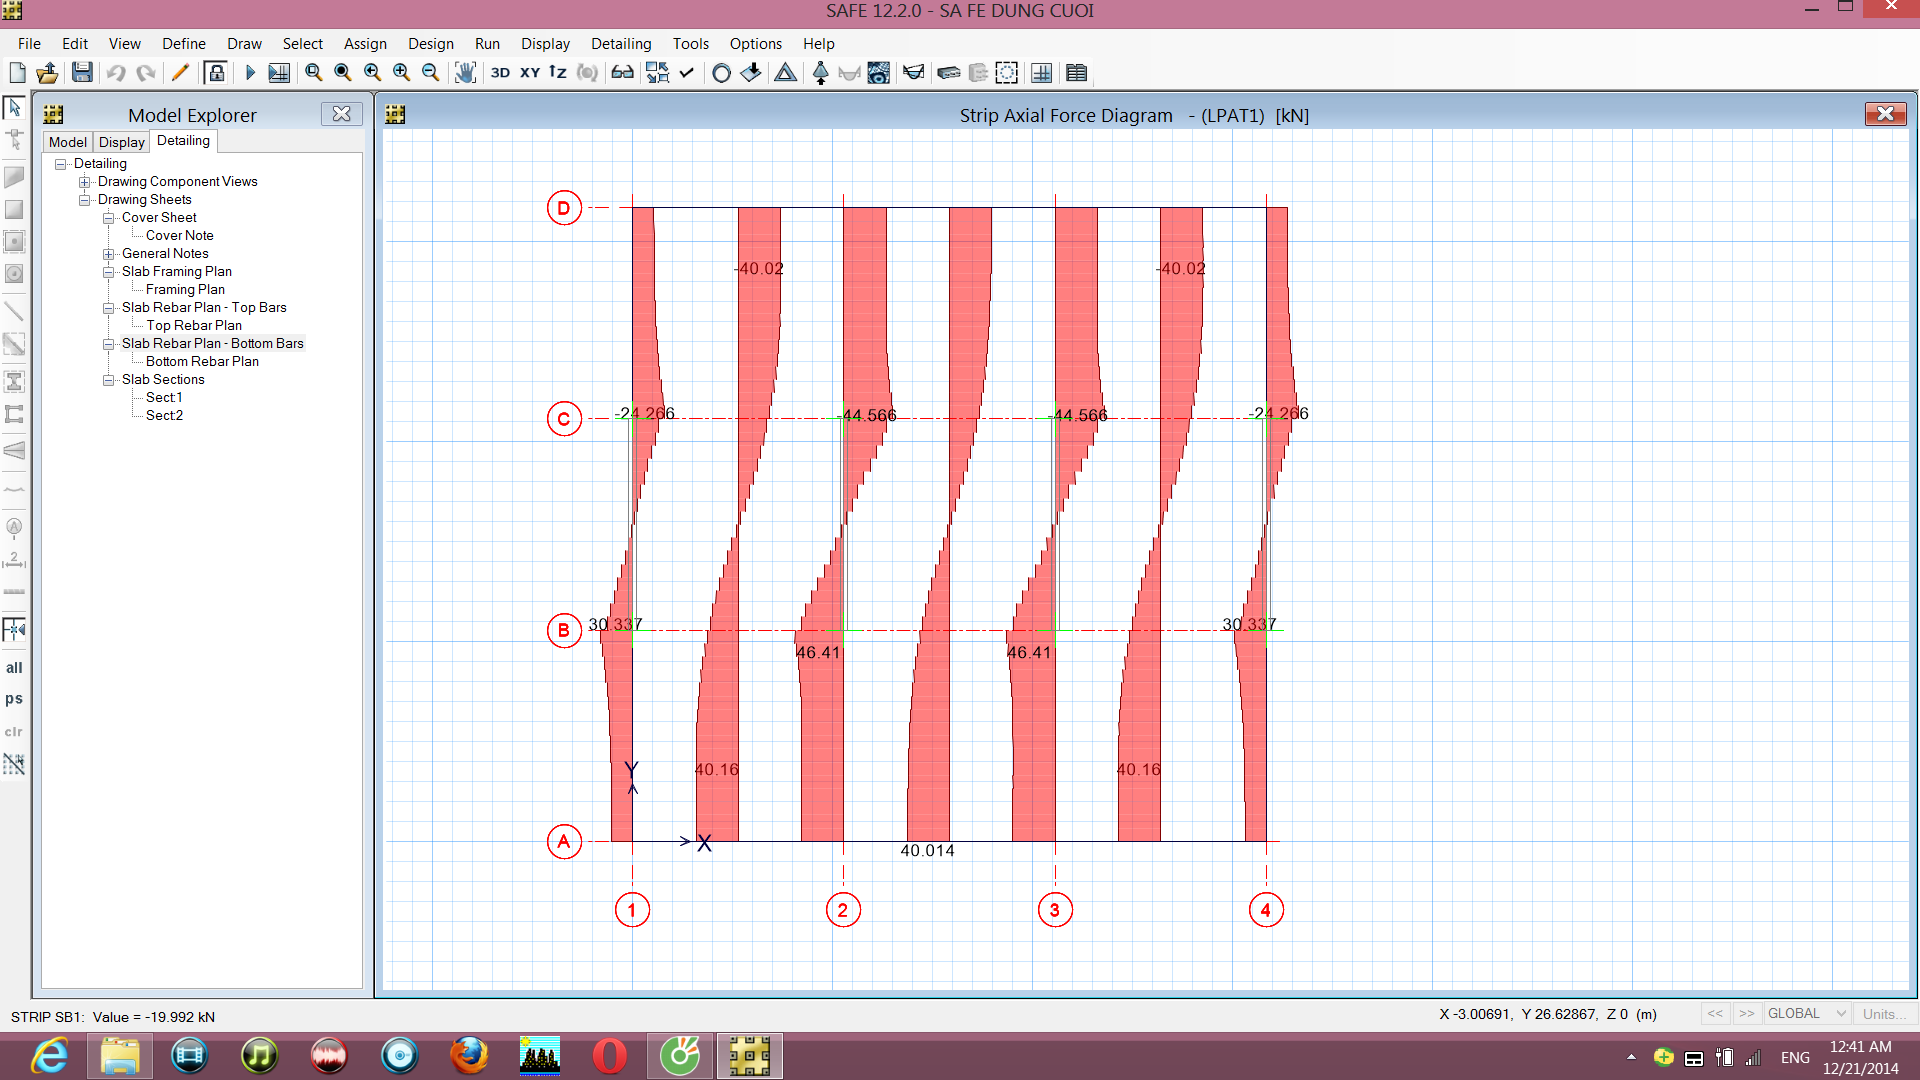Click the >> next button in status bar
The image size is (1920, 1080).
click(x=1746, y=1014)
